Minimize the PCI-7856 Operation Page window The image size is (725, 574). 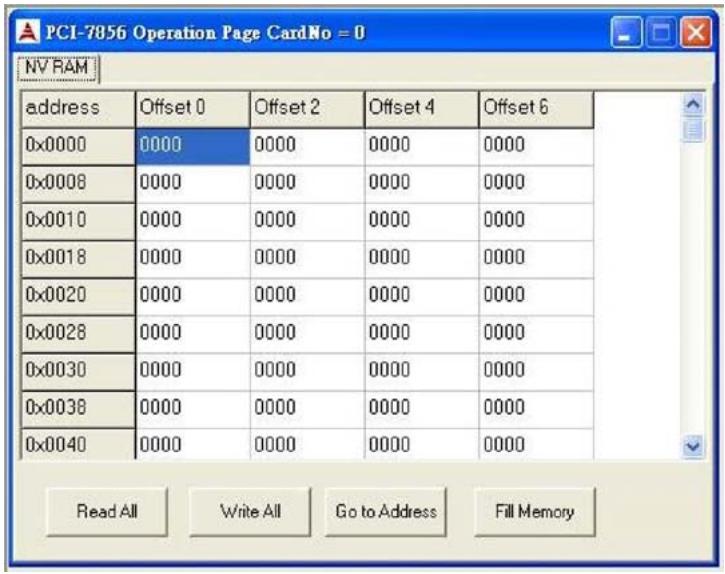coord(626,32)
